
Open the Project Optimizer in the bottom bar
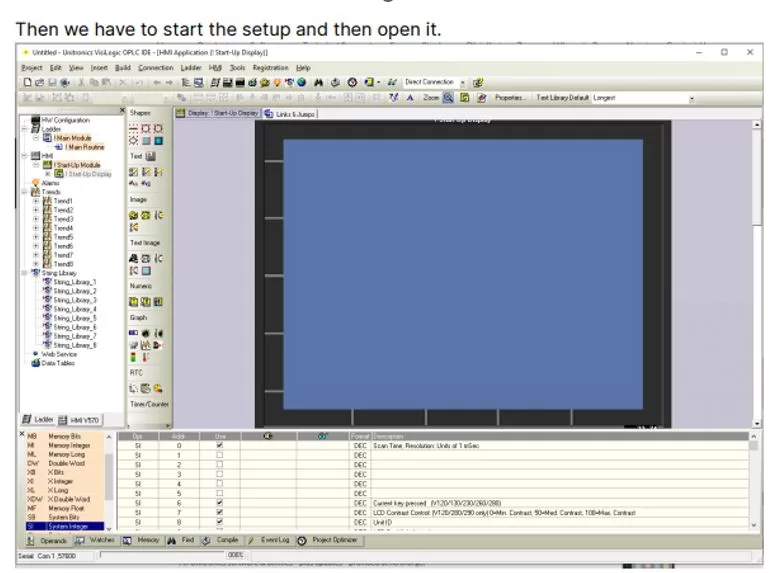(x=329, y=540)
